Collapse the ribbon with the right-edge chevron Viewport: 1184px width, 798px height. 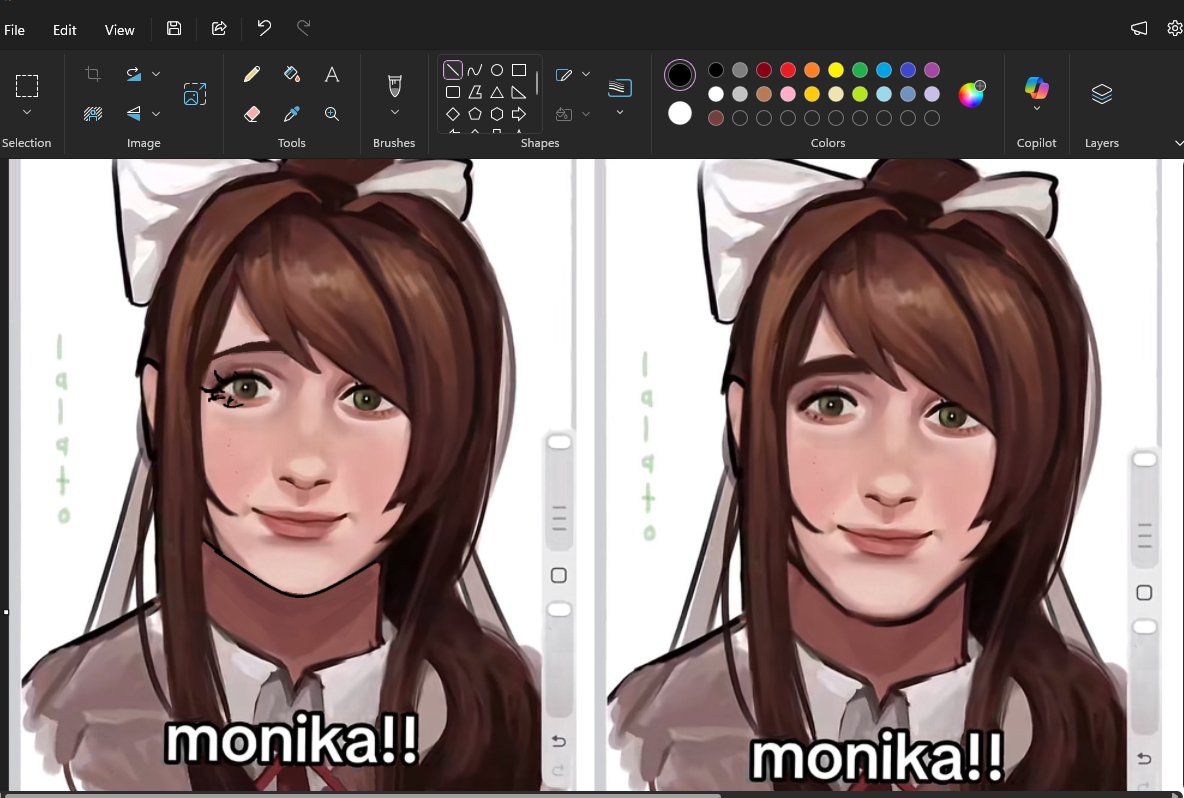point(1178,143)
